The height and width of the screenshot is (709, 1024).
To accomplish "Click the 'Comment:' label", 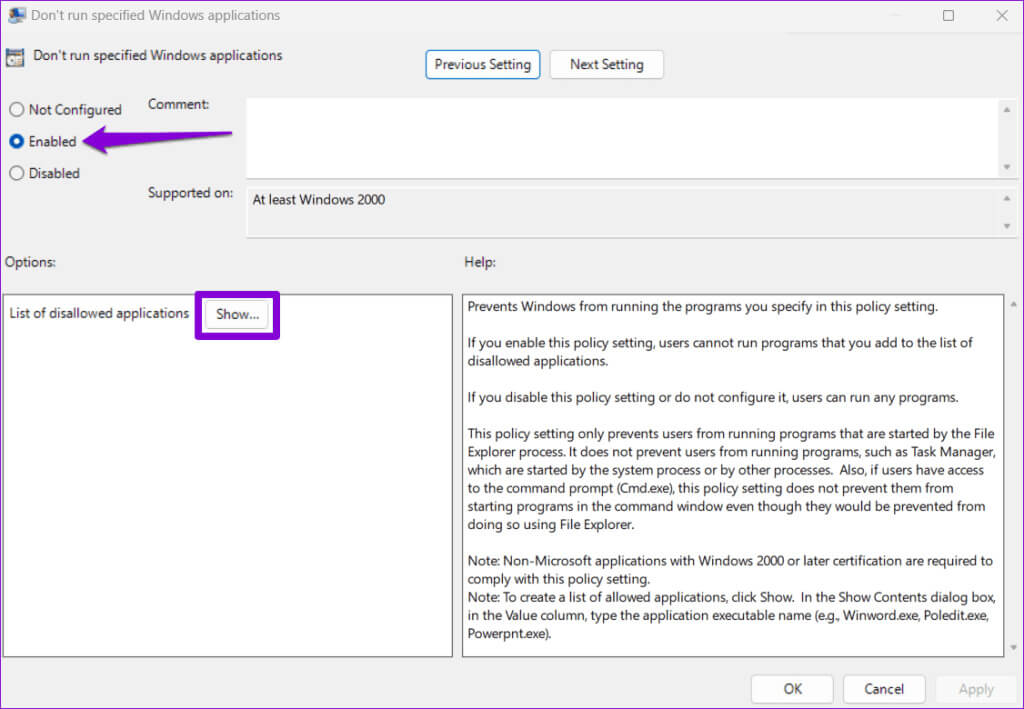I will 178,104.
